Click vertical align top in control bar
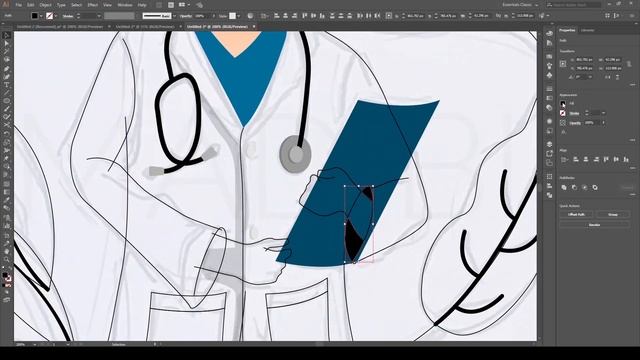Image resolution: width=640 pixels, height=360 pixels. pos(304,16)
